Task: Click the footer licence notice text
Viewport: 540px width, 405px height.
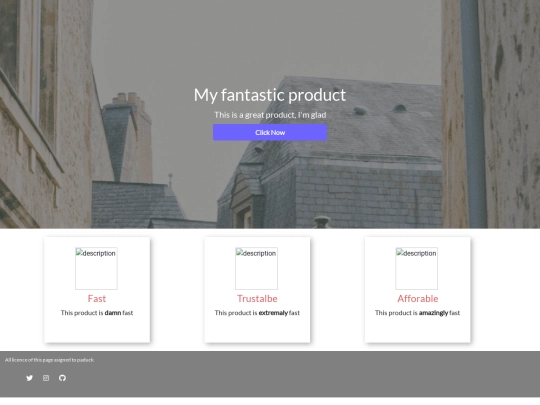Action: (x=49, y=360)
